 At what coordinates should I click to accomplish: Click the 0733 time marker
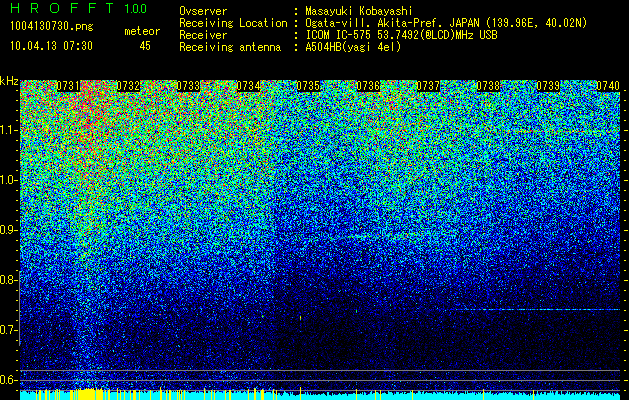point(188,86)
